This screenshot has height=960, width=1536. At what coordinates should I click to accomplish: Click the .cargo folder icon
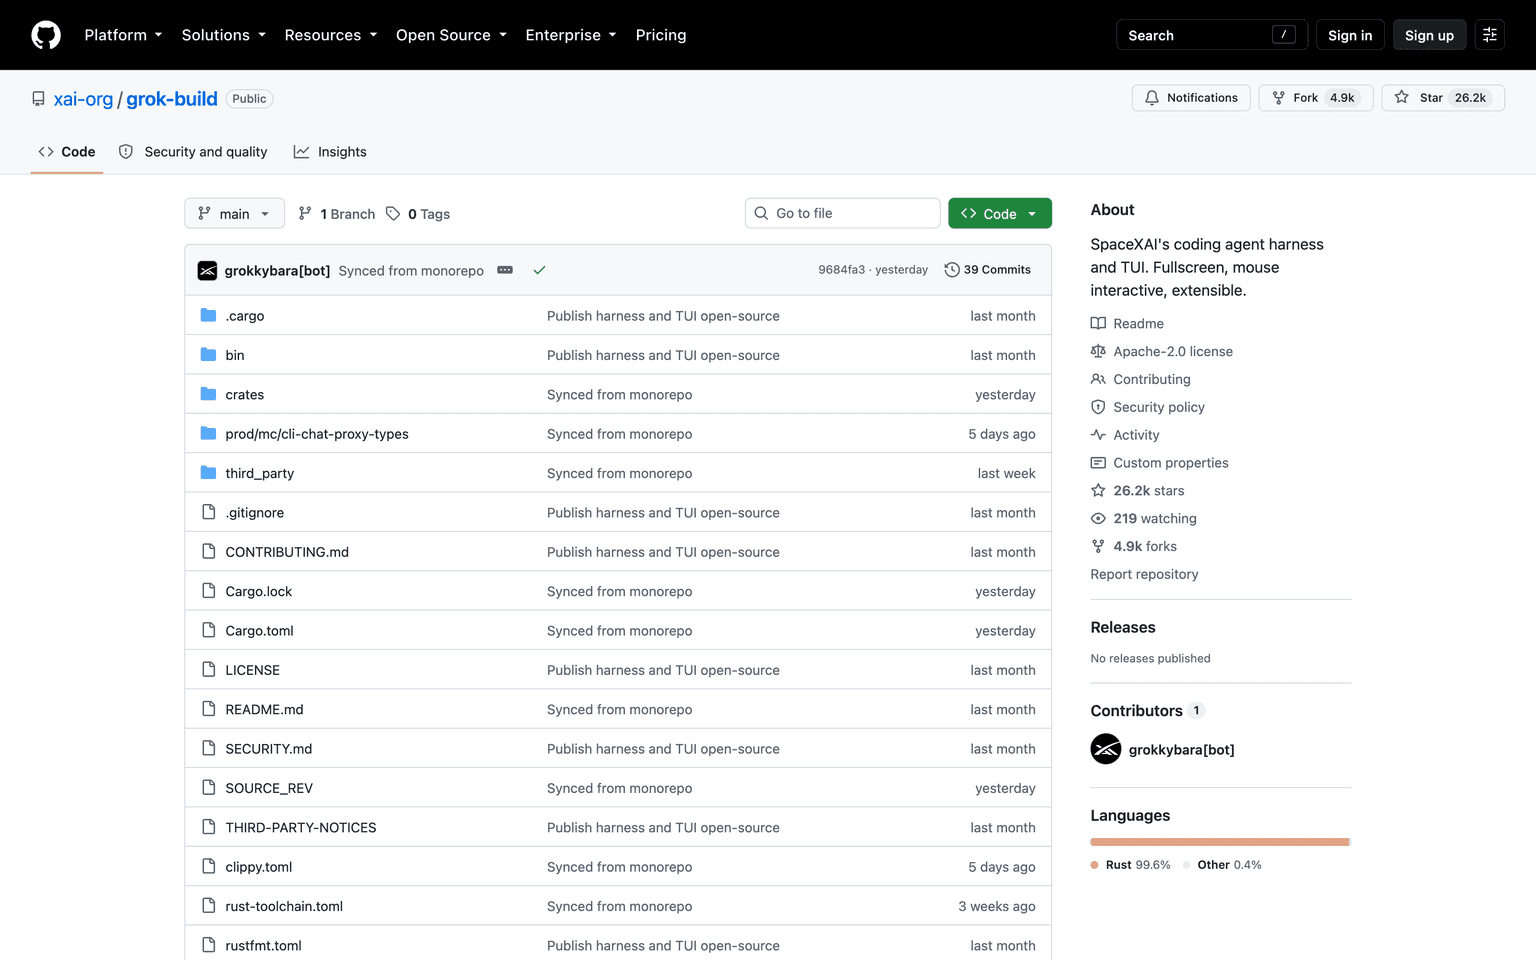click(208, 316)
